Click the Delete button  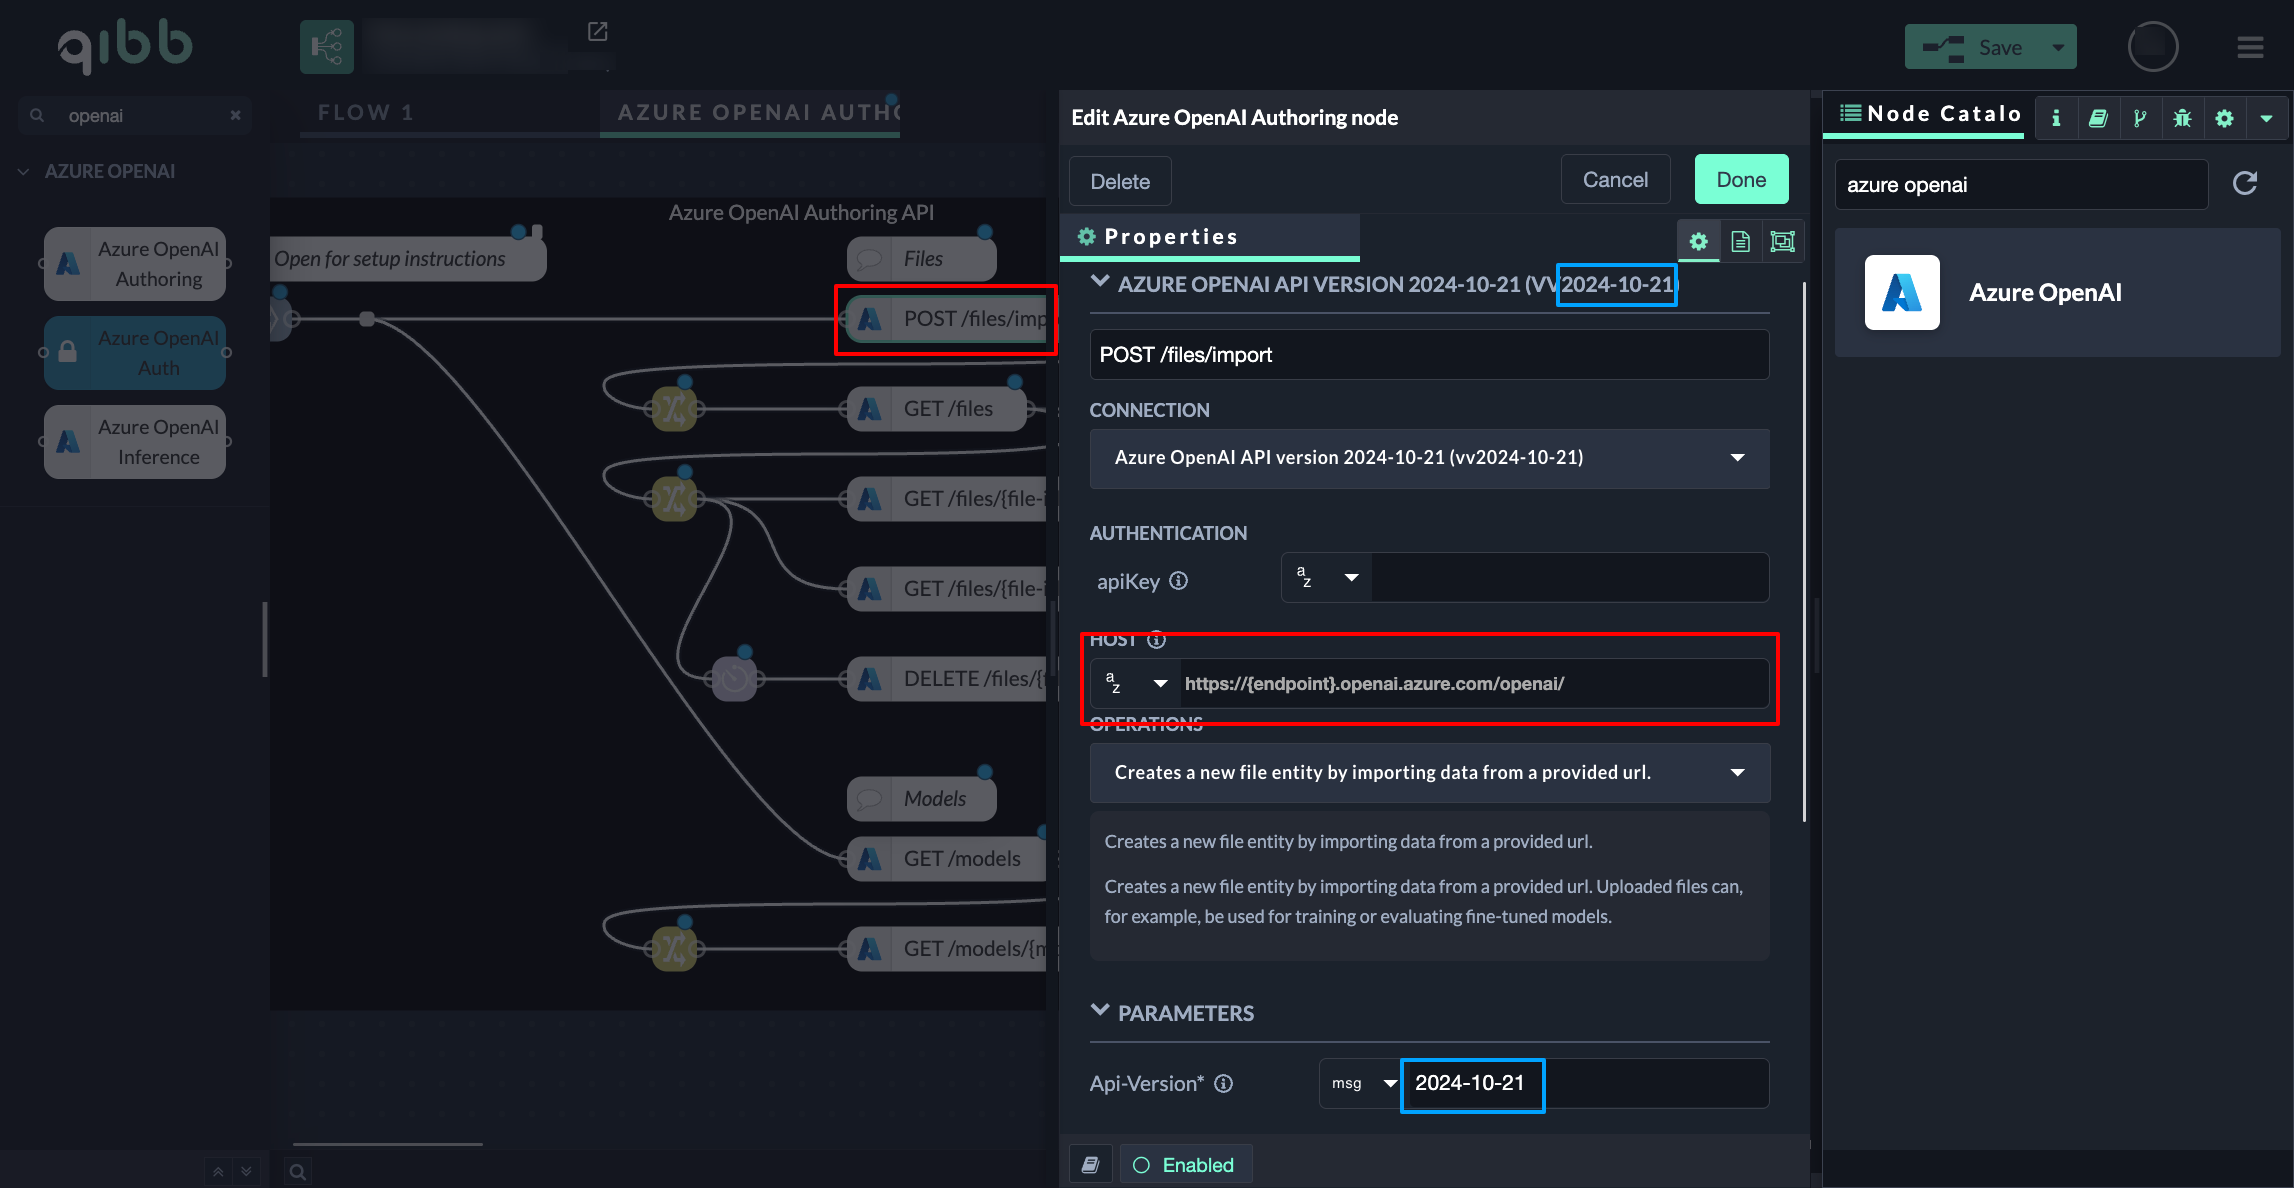point(1119,182)
